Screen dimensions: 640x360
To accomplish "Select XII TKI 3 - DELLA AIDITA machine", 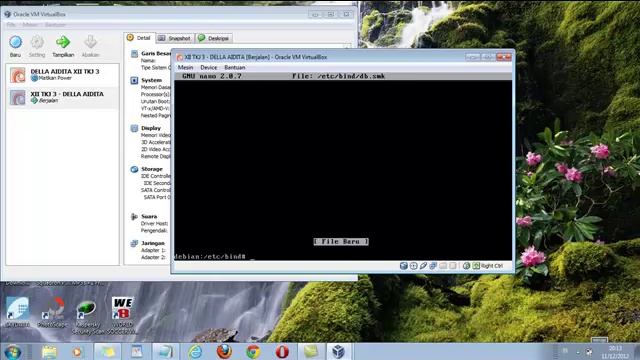I will pyautogui.click(x=62, y=97).
